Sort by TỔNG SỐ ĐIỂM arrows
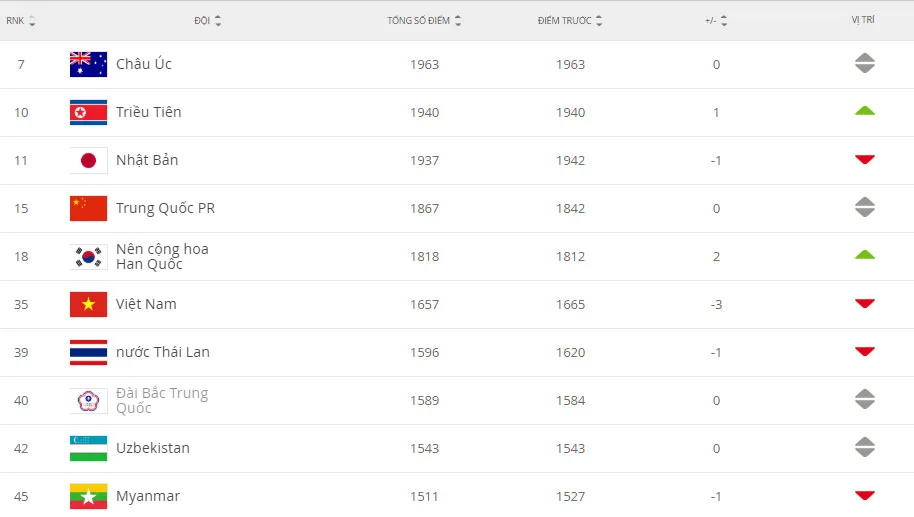 (458, 21)
